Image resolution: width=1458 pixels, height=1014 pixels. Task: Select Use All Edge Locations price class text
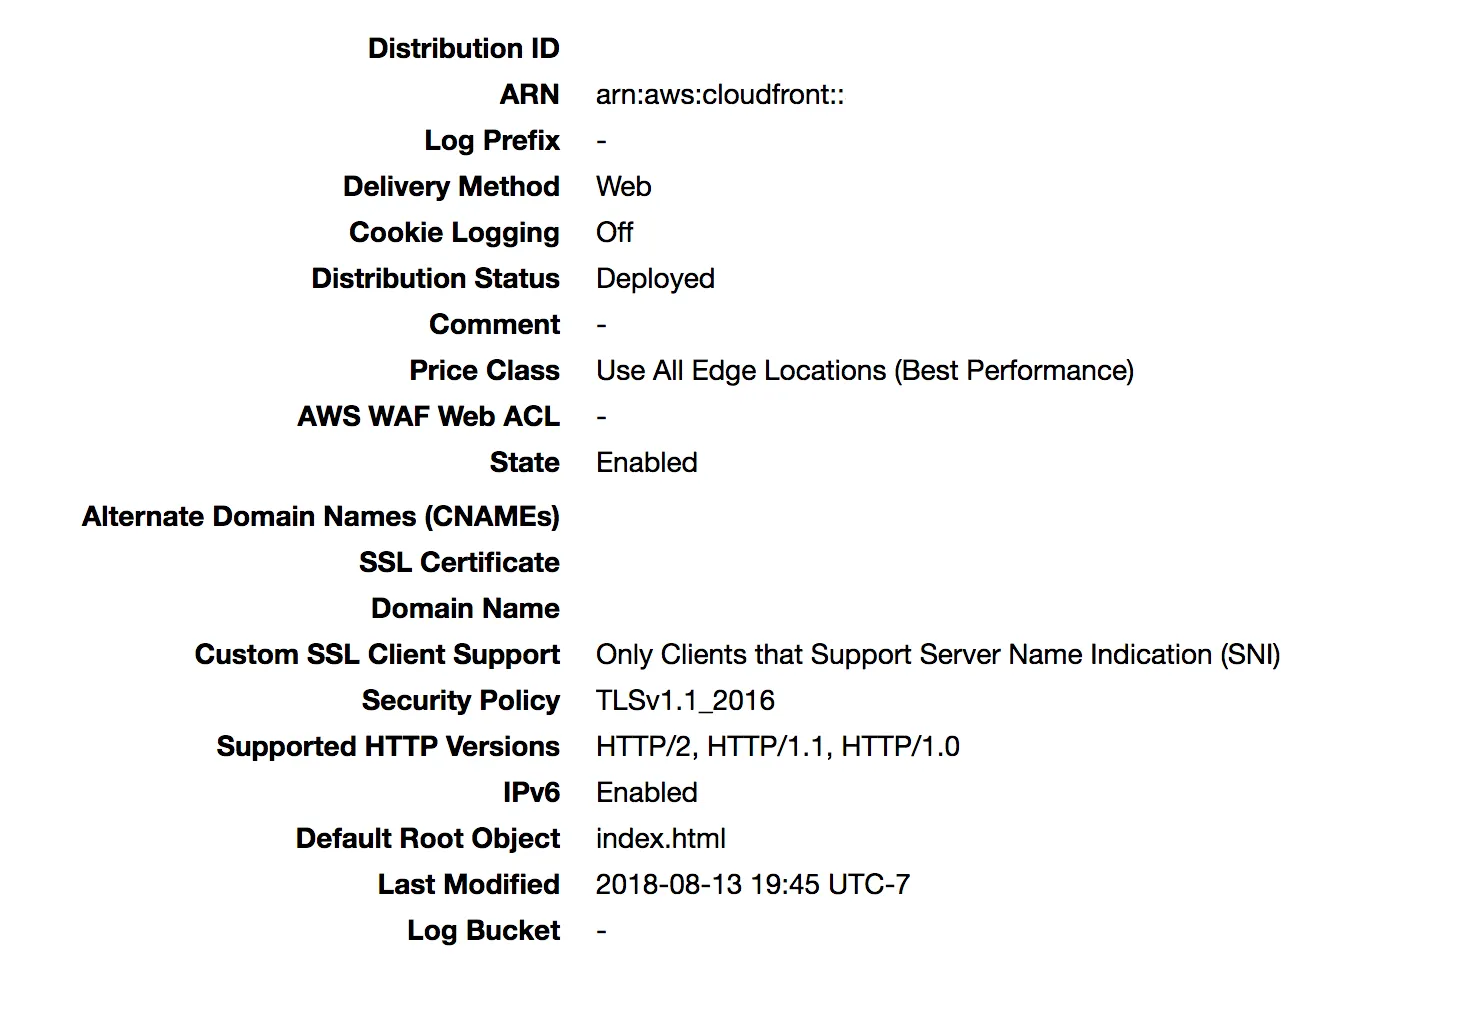(865, 371)
